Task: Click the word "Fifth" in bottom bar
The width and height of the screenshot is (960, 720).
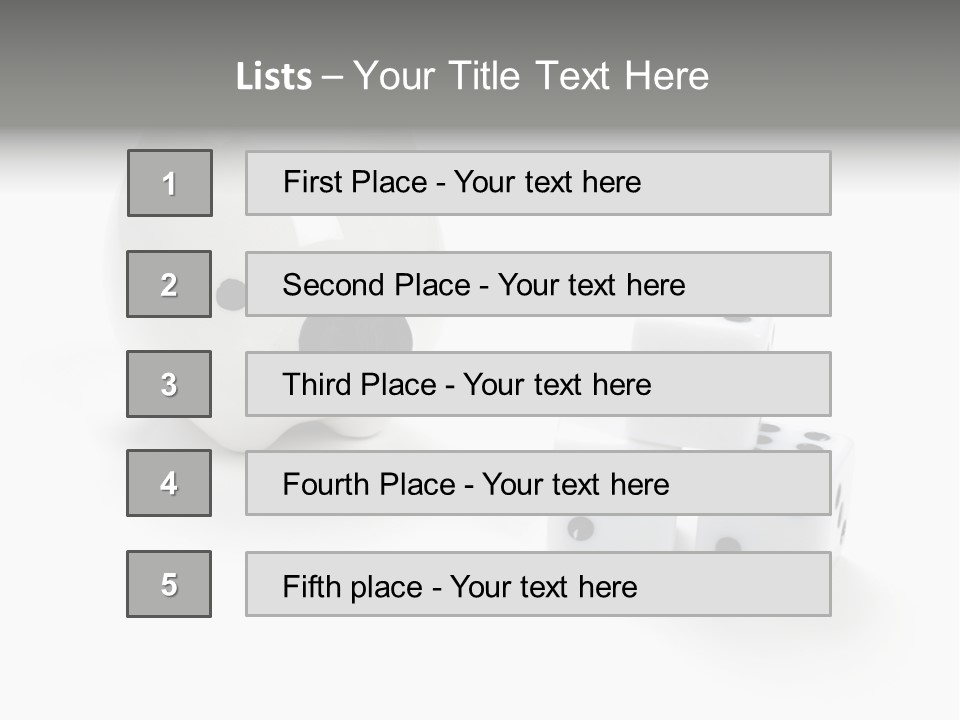Action: [x=312, y=586]
